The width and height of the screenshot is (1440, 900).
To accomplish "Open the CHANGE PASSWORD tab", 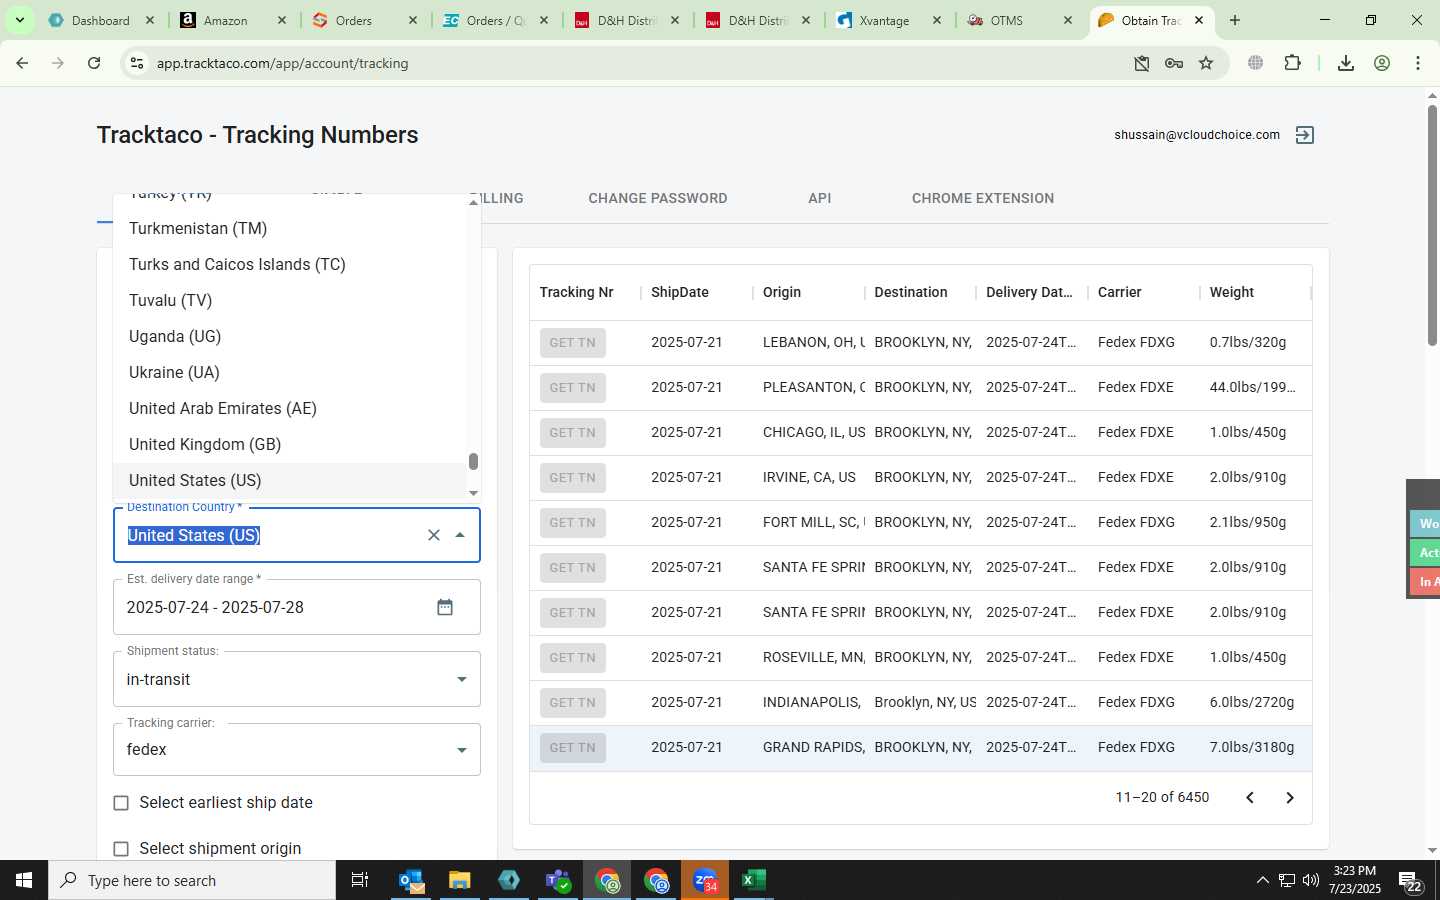I will point(658,198).
